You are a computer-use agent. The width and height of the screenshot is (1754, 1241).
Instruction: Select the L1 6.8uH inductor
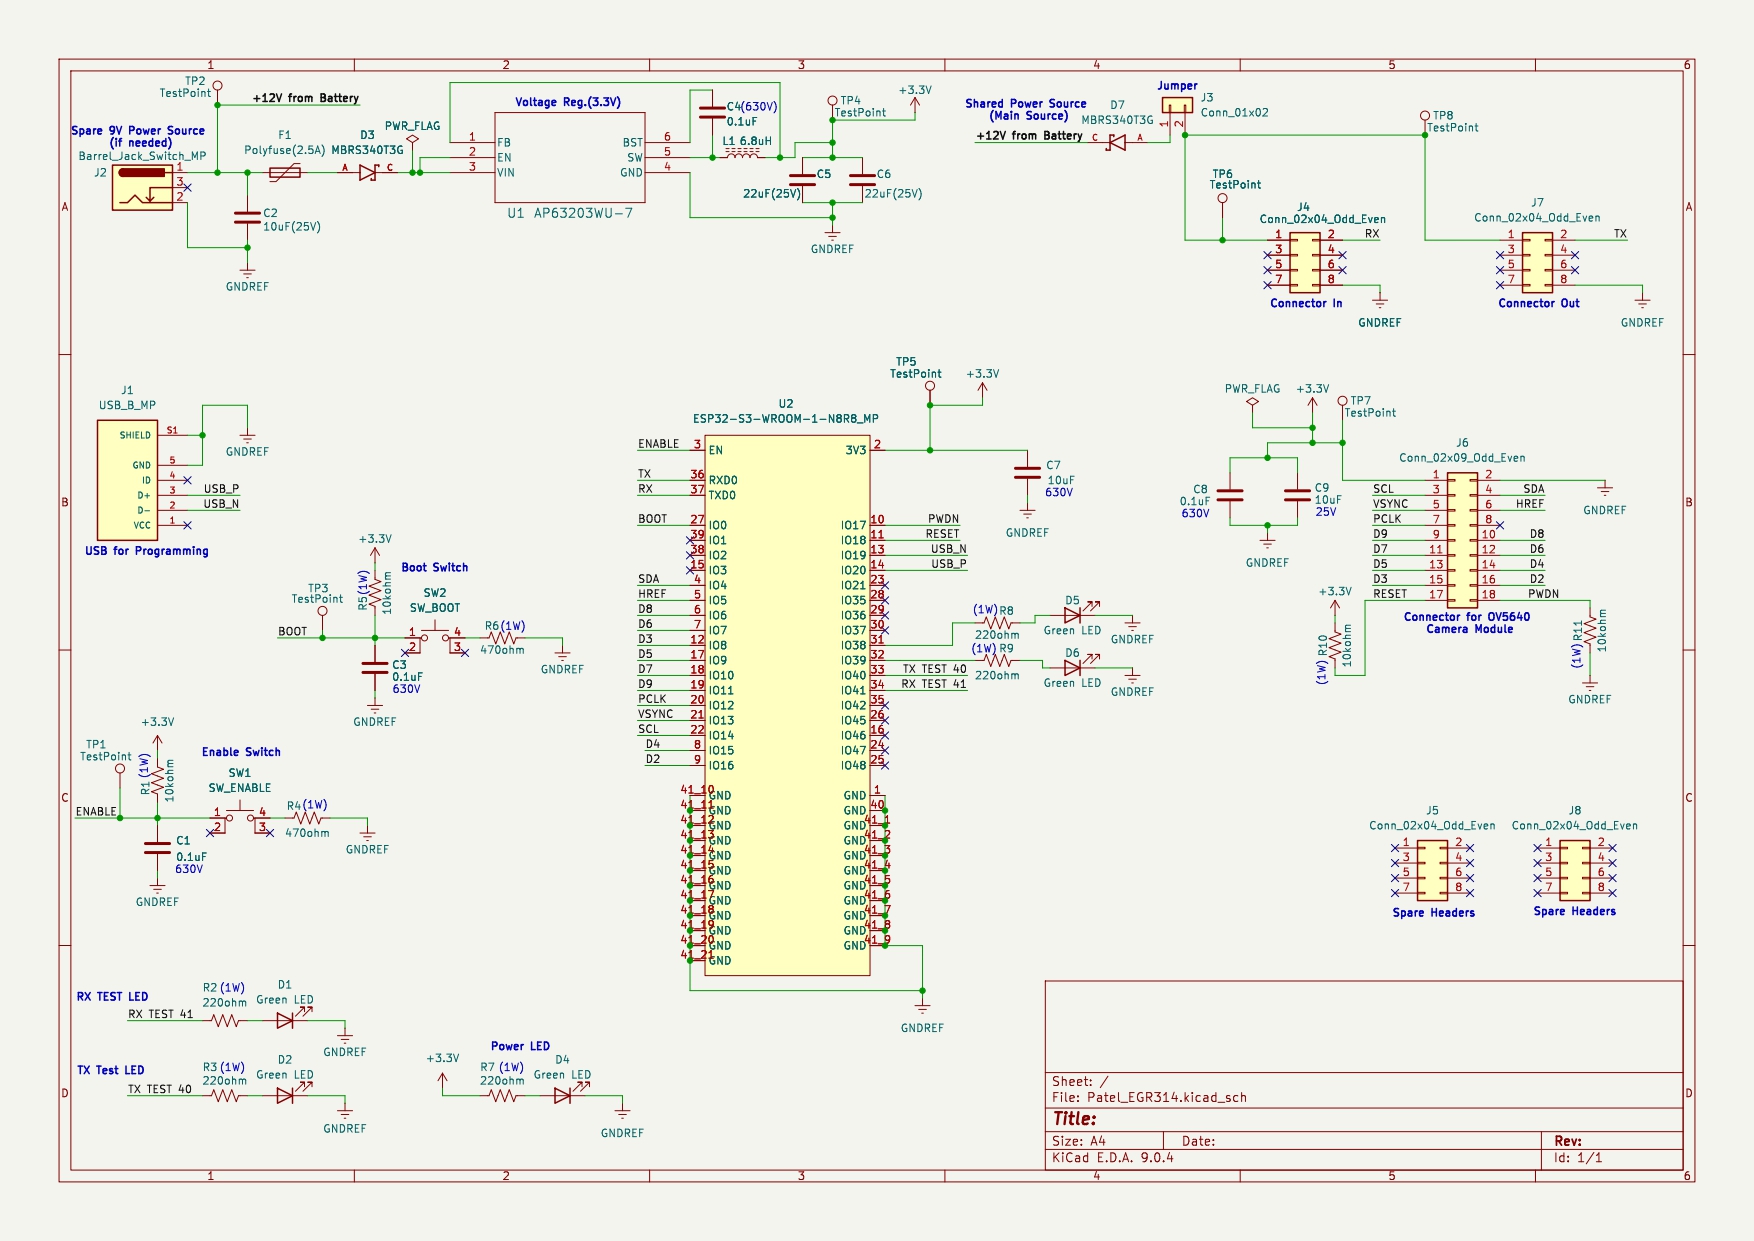click(x=741, y=155)
